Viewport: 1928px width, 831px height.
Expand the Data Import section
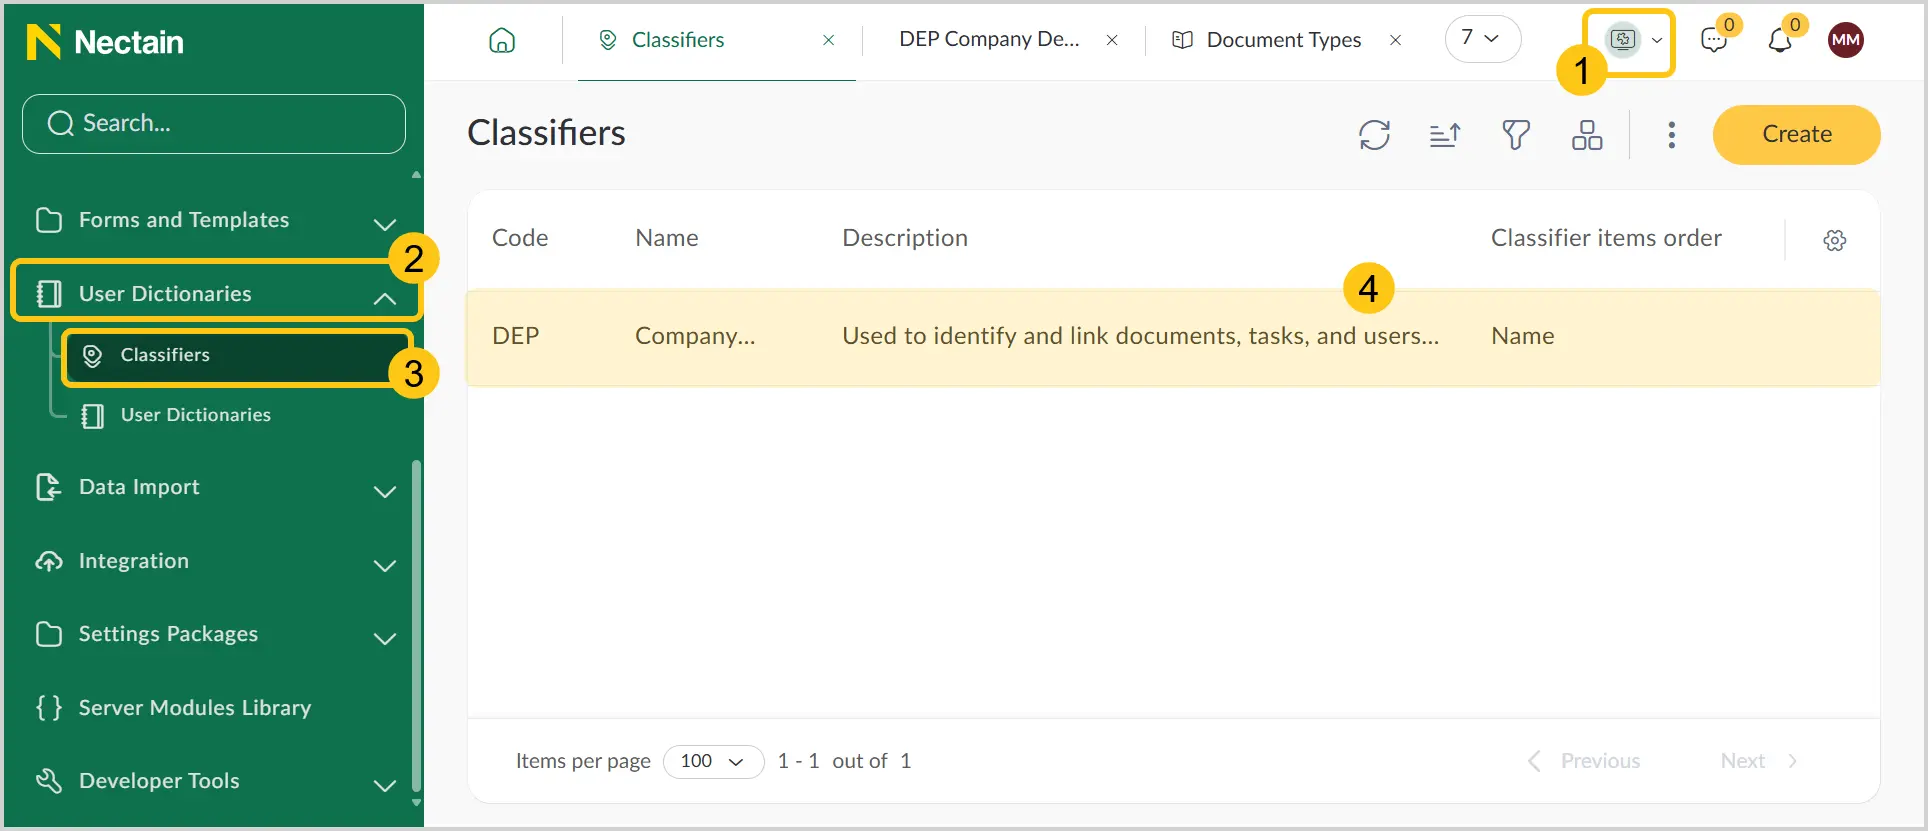[x=385, y=491]
